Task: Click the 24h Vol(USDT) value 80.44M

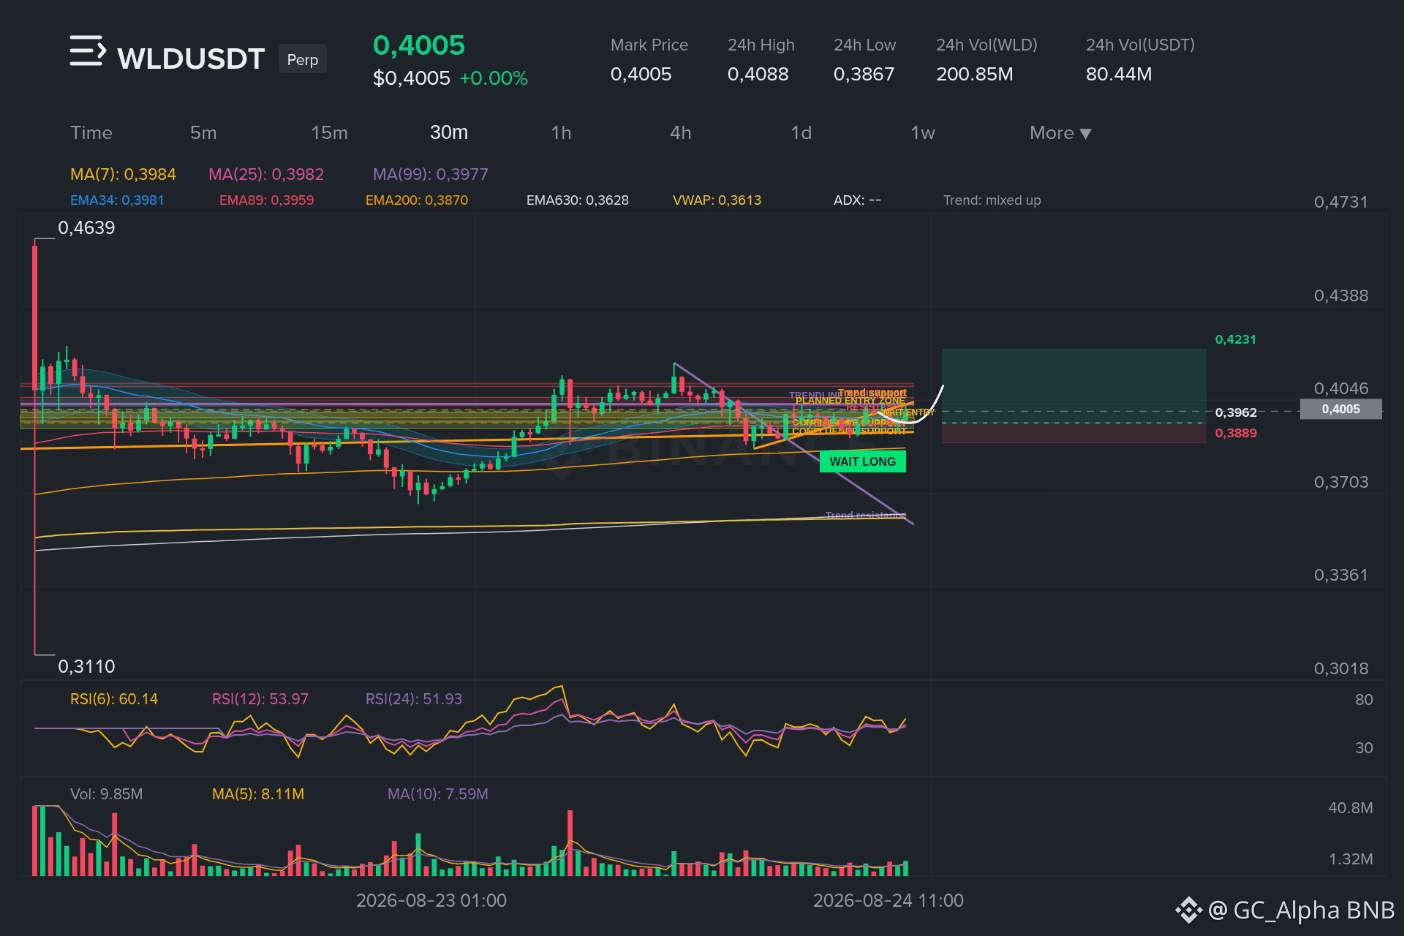Action: click(x=1119, y=74)
